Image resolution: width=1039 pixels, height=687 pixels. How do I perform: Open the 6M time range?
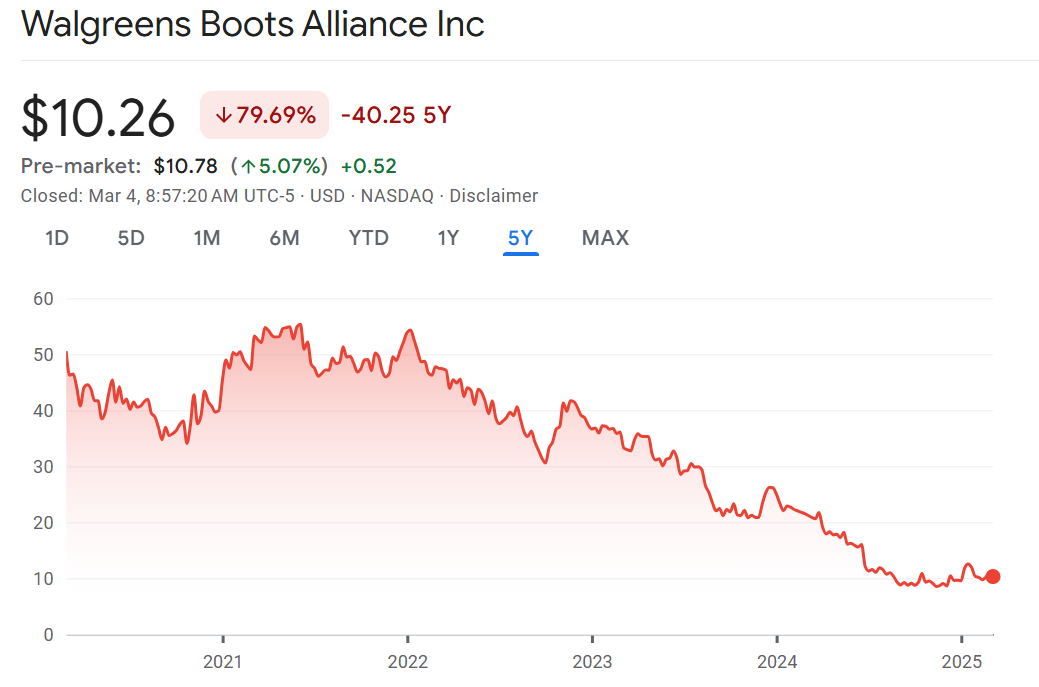(285, 238)
